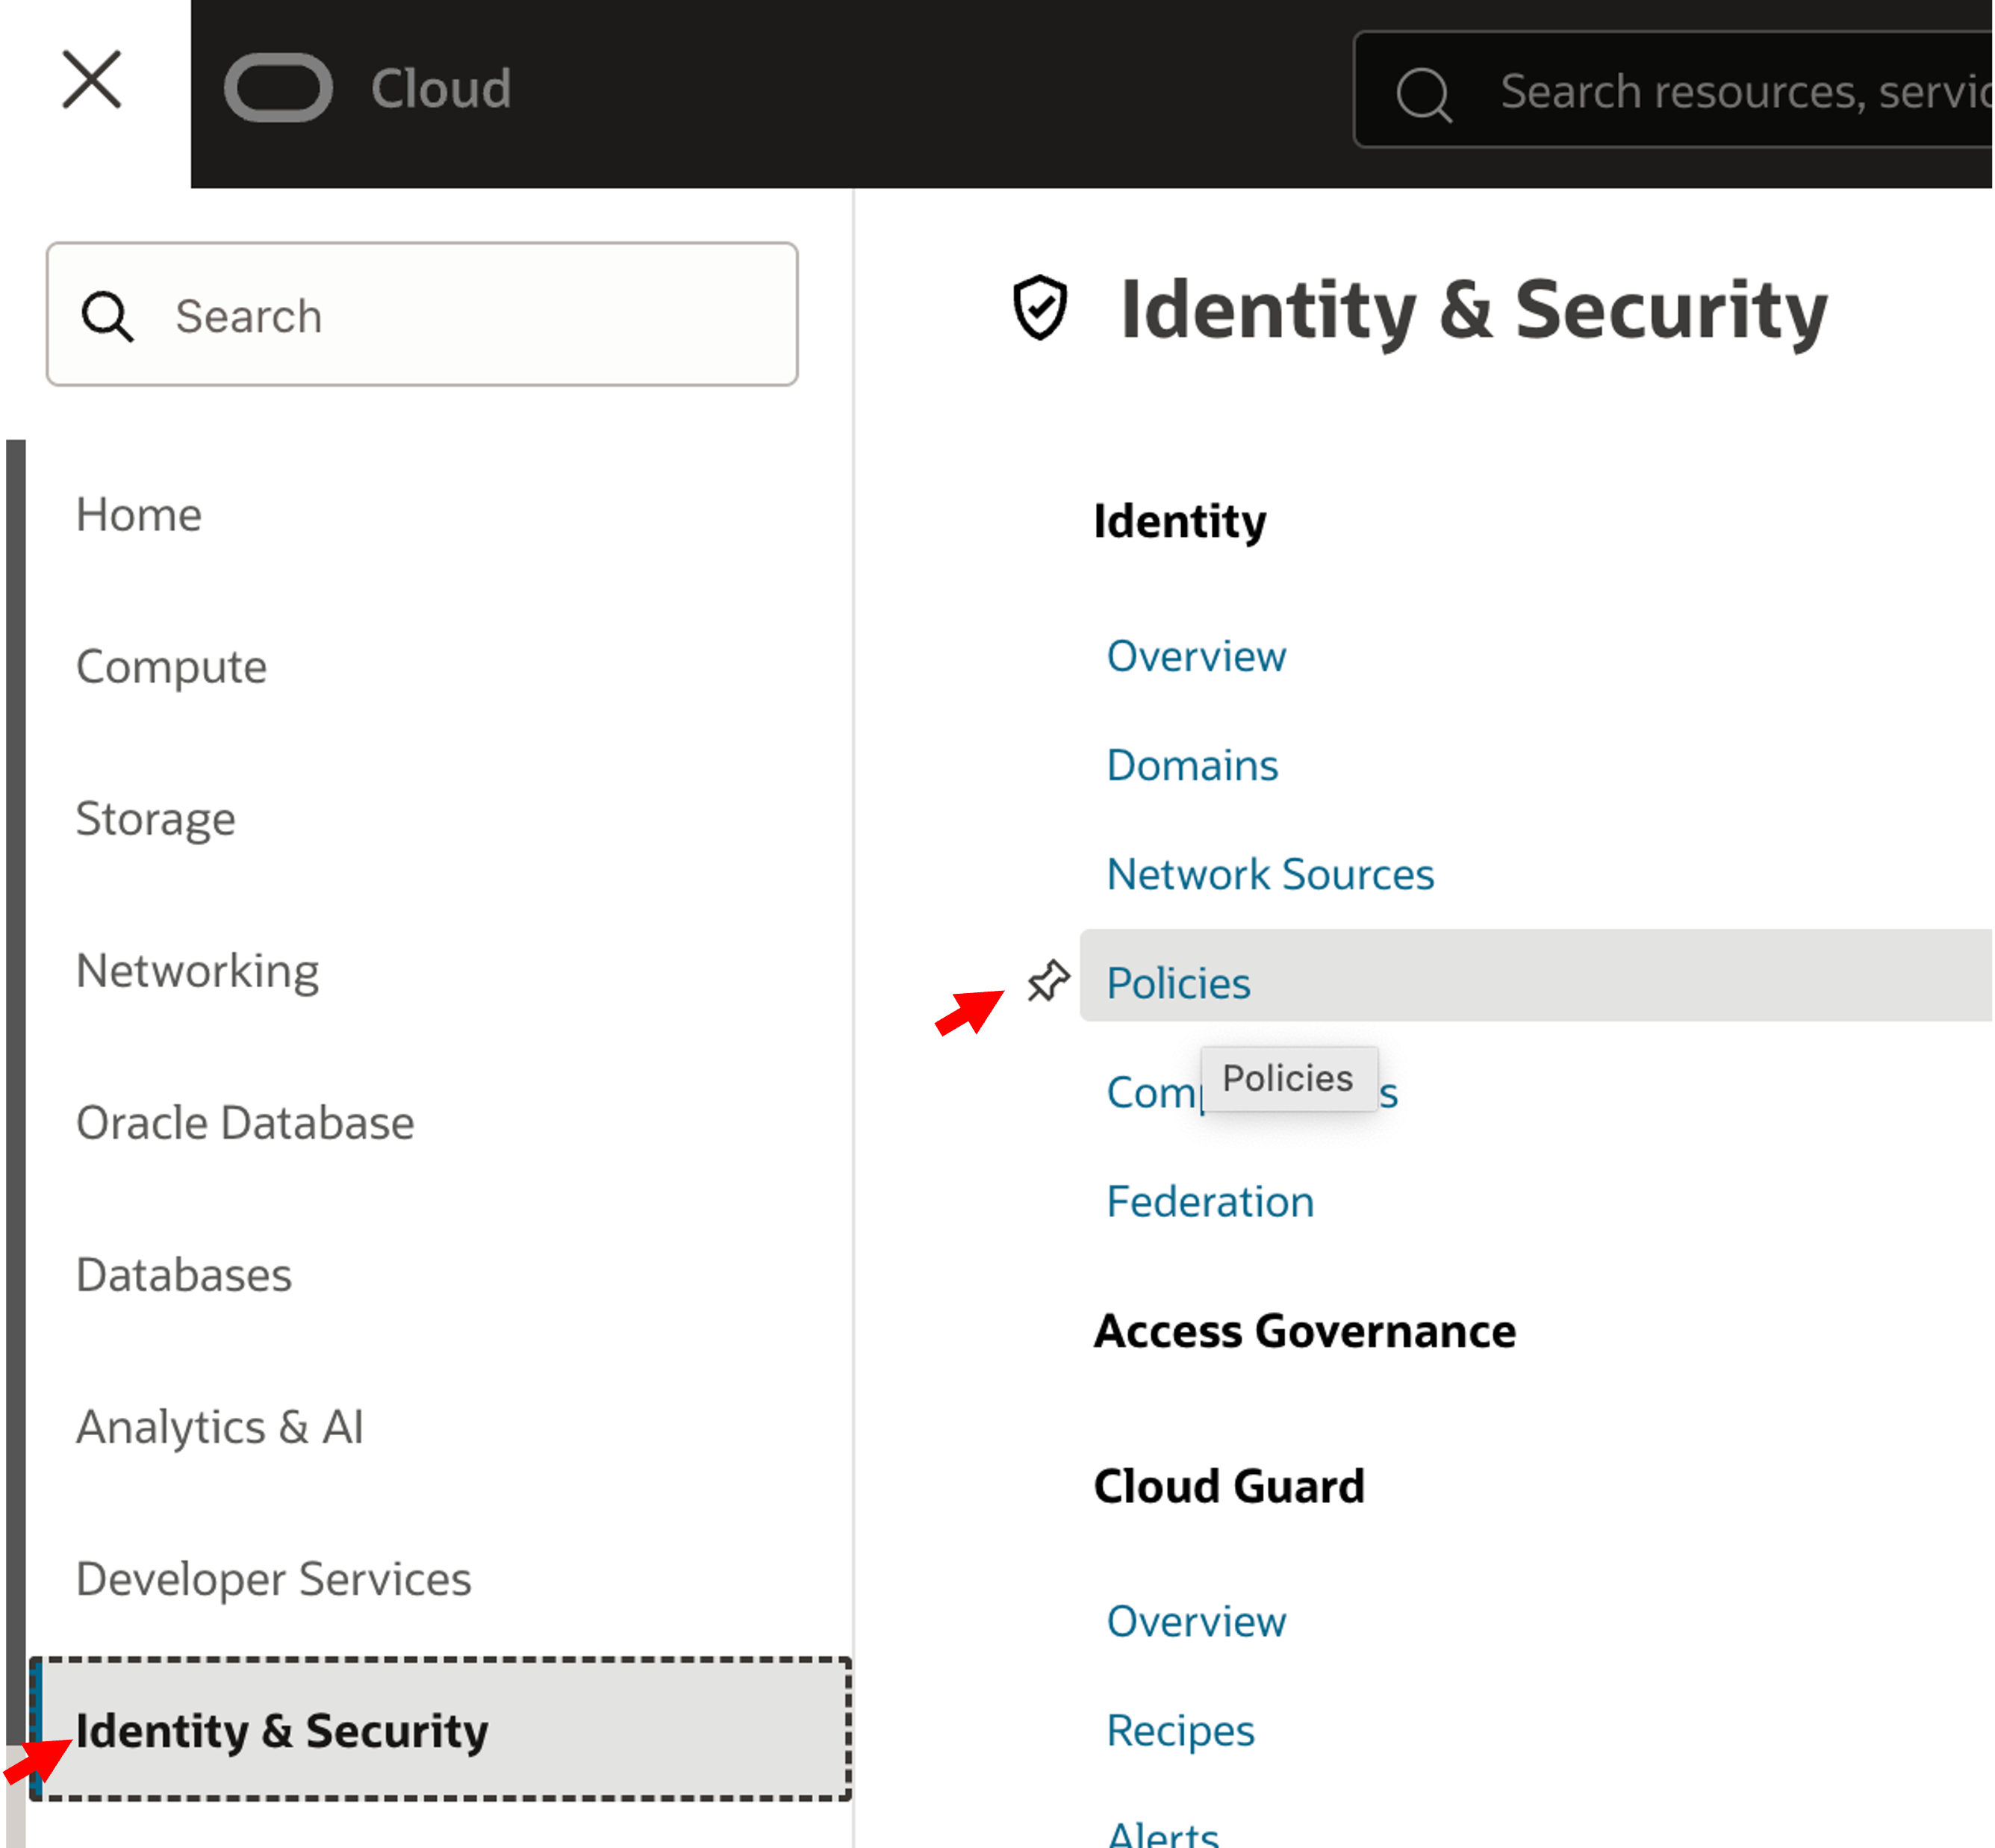The width and height of the screenshot is (1995, 1848).
Task: Open the Storage category
Action: click(x=156, y=819)
